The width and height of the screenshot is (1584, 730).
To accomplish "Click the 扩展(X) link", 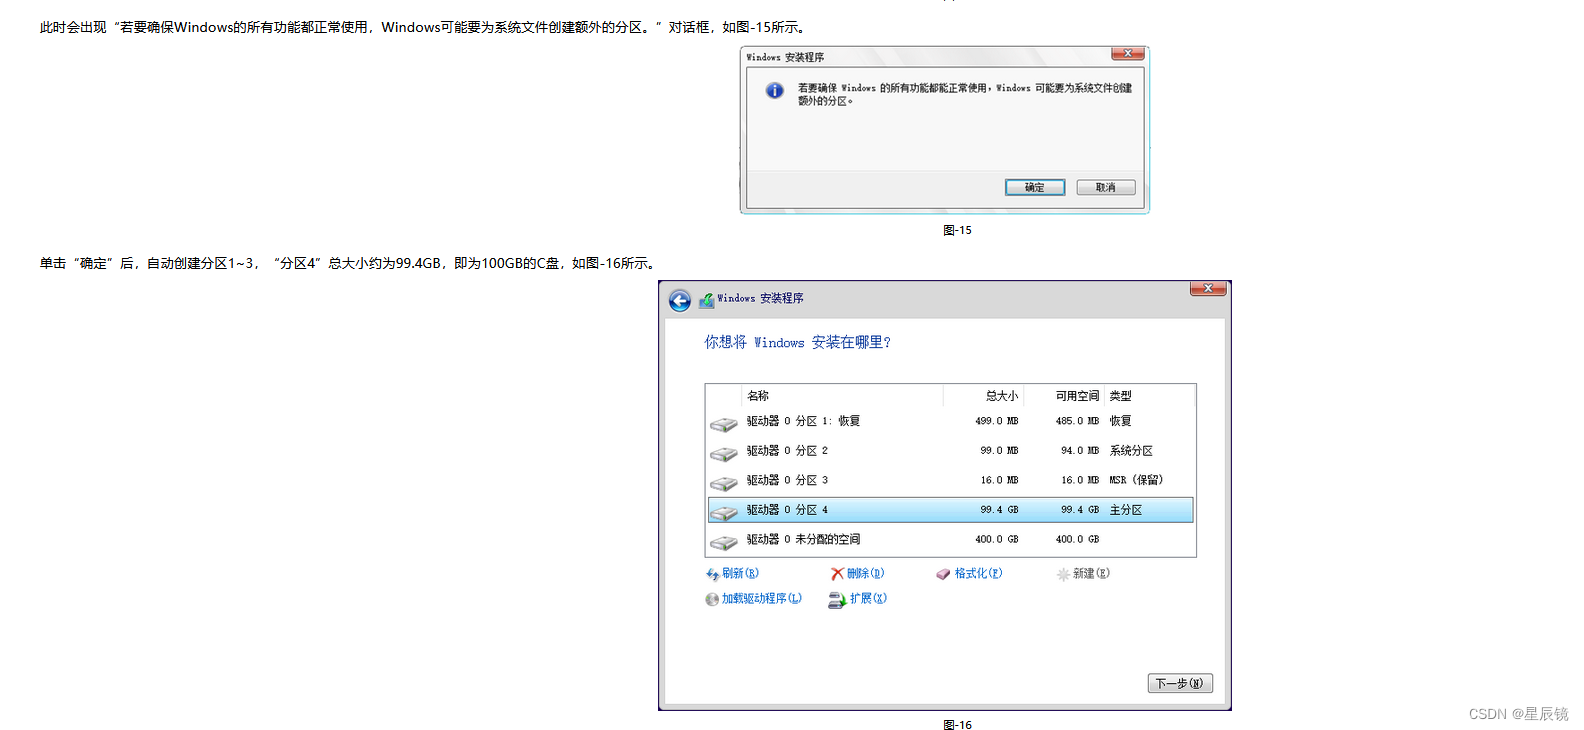I will [868, 598].
